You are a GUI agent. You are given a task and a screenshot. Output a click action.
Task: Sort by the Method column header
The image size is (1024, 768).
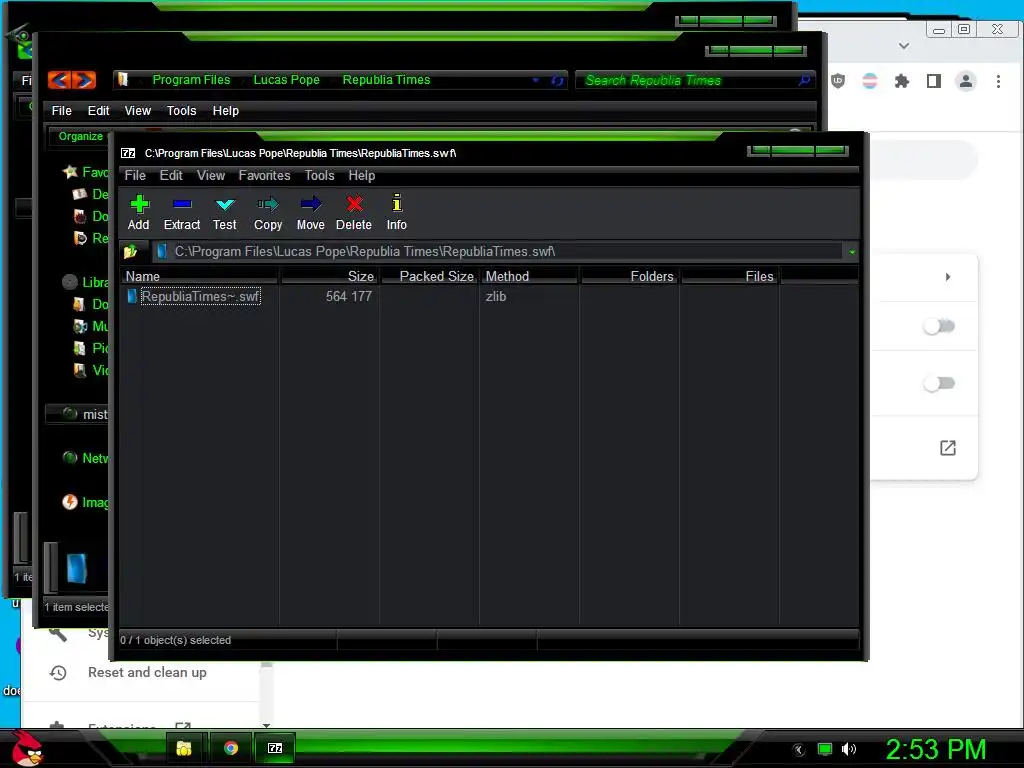pos(529,276)
